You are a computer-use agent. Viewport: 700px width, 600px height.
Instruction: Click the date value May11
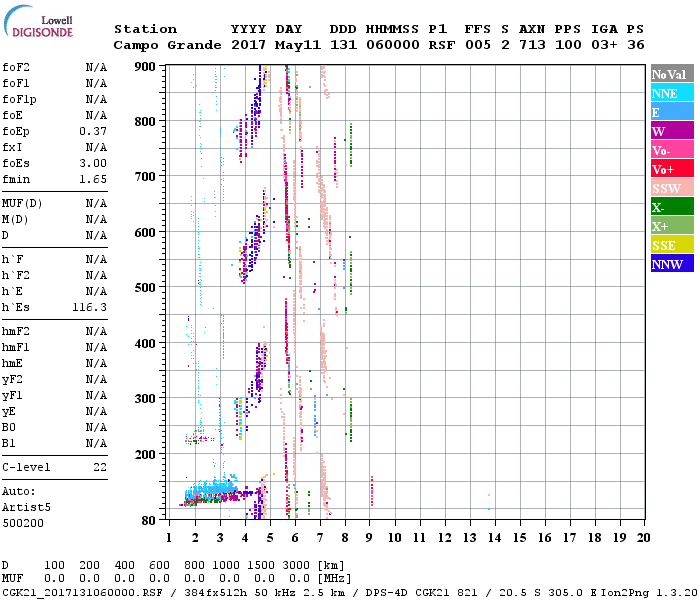(298, 45)
